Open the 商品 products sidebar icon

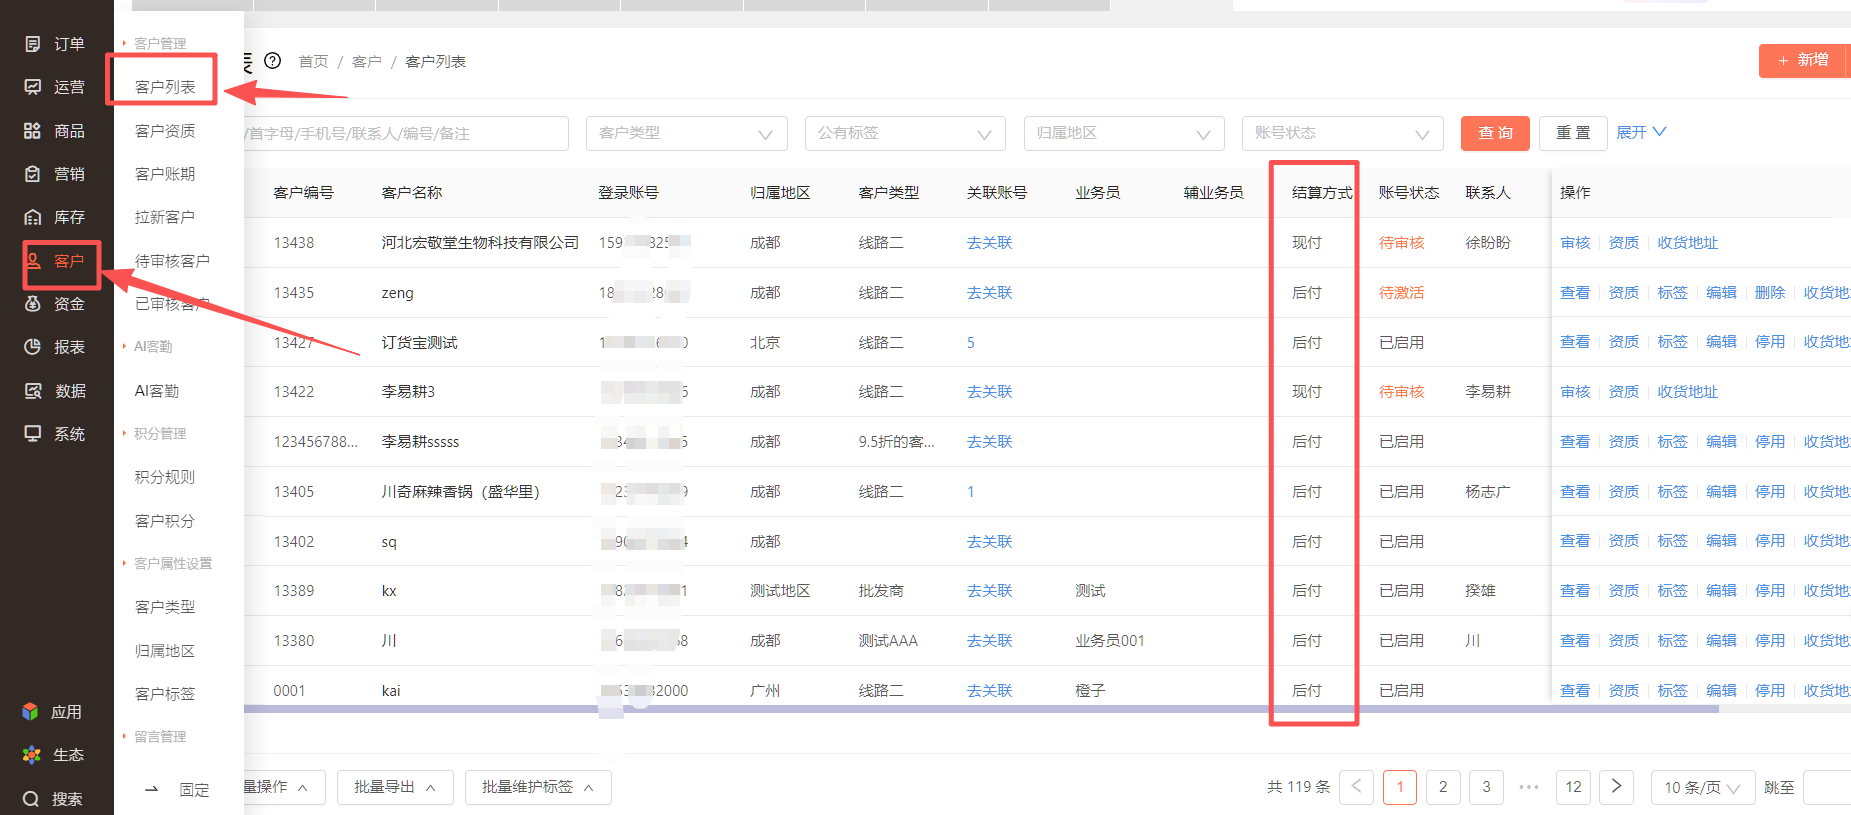(x=33, y=131)
